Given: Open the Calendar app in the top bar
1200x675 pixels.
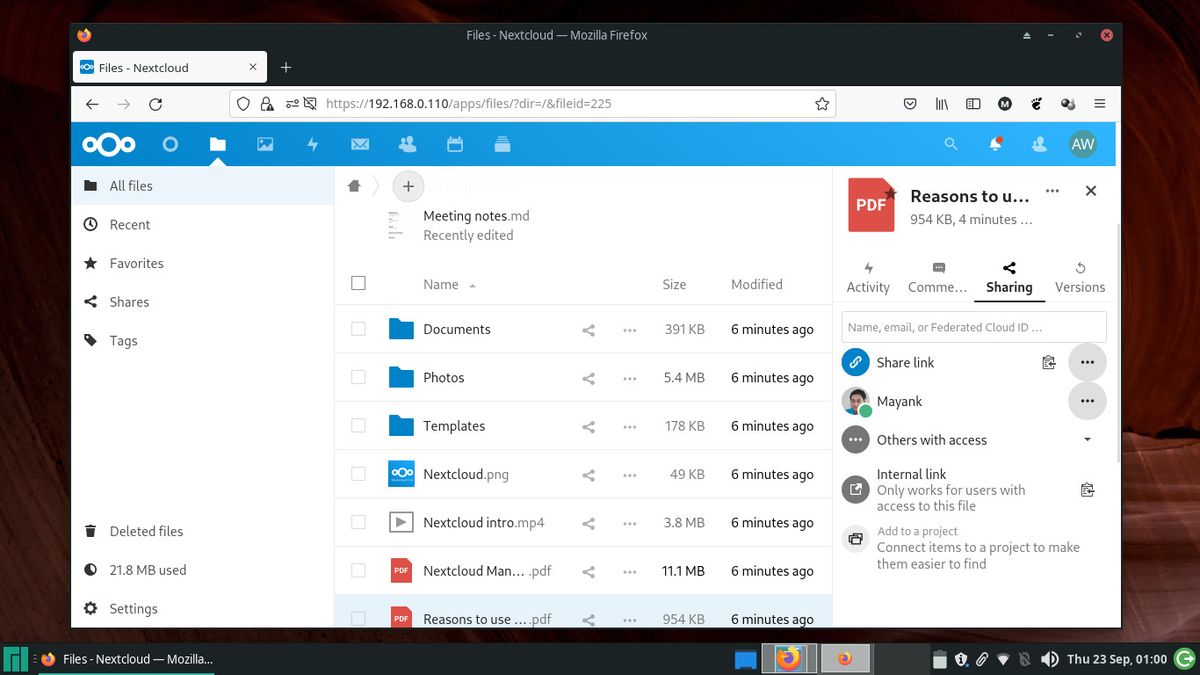Looking at the screenshot, I should pos(455,144).
